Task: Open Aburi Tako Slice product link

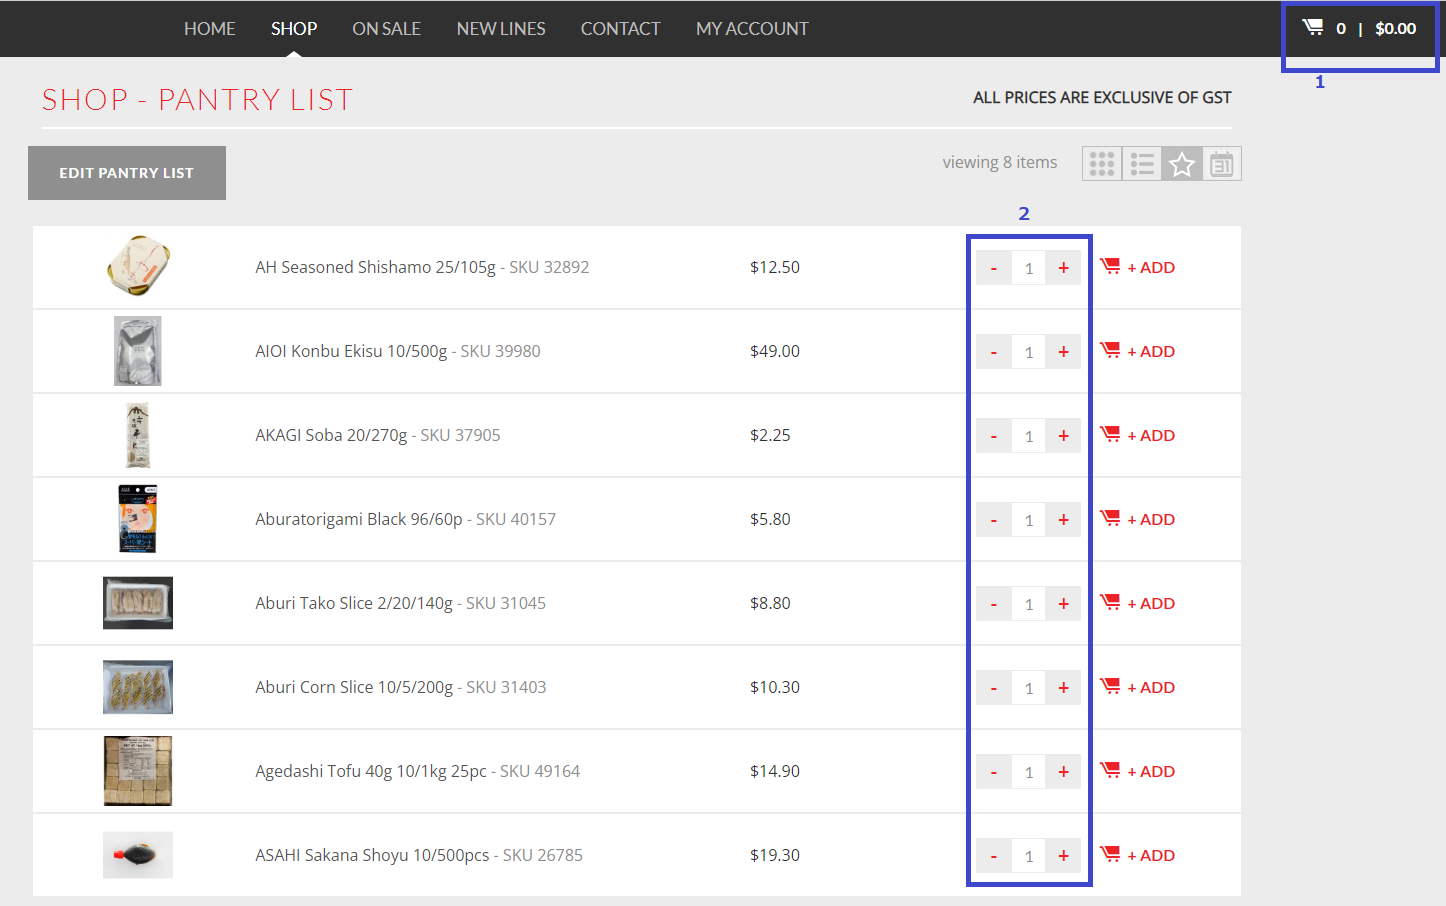Action: coord(400,603)
